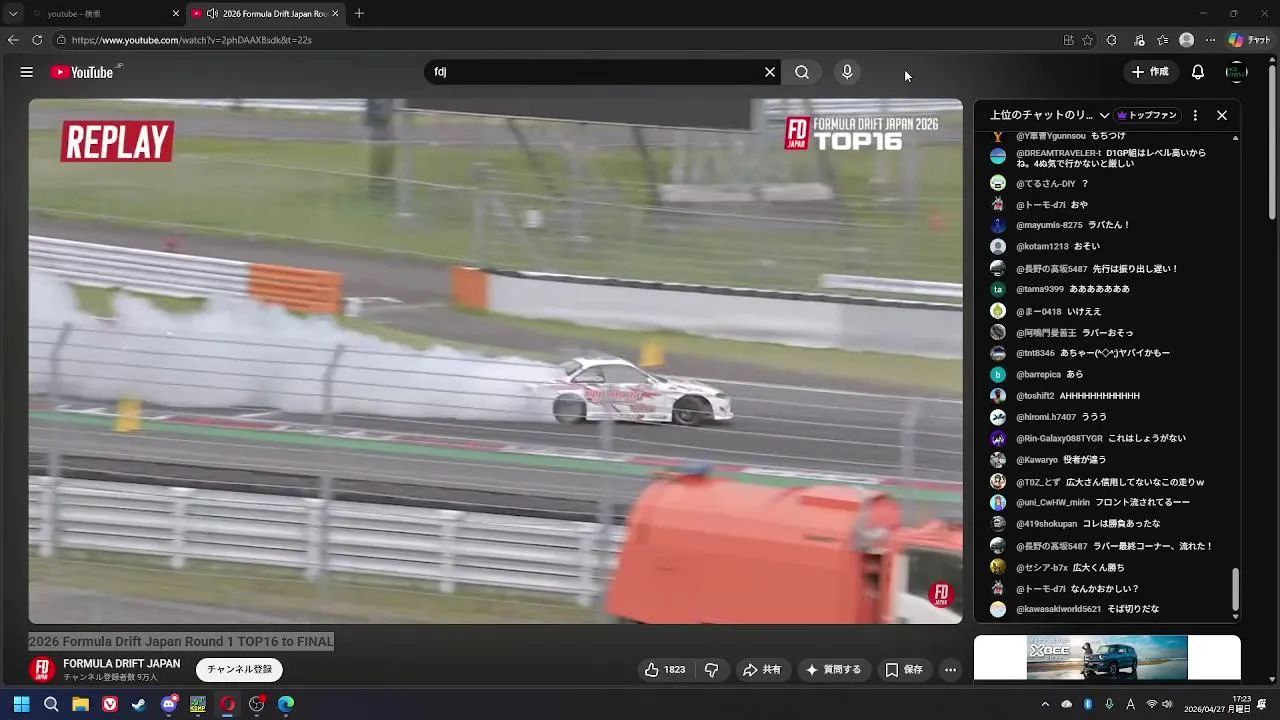Viewport: 1280px width, 720px height.
Task: Open the YouTube notifications bell
Action: (1198, 72)
